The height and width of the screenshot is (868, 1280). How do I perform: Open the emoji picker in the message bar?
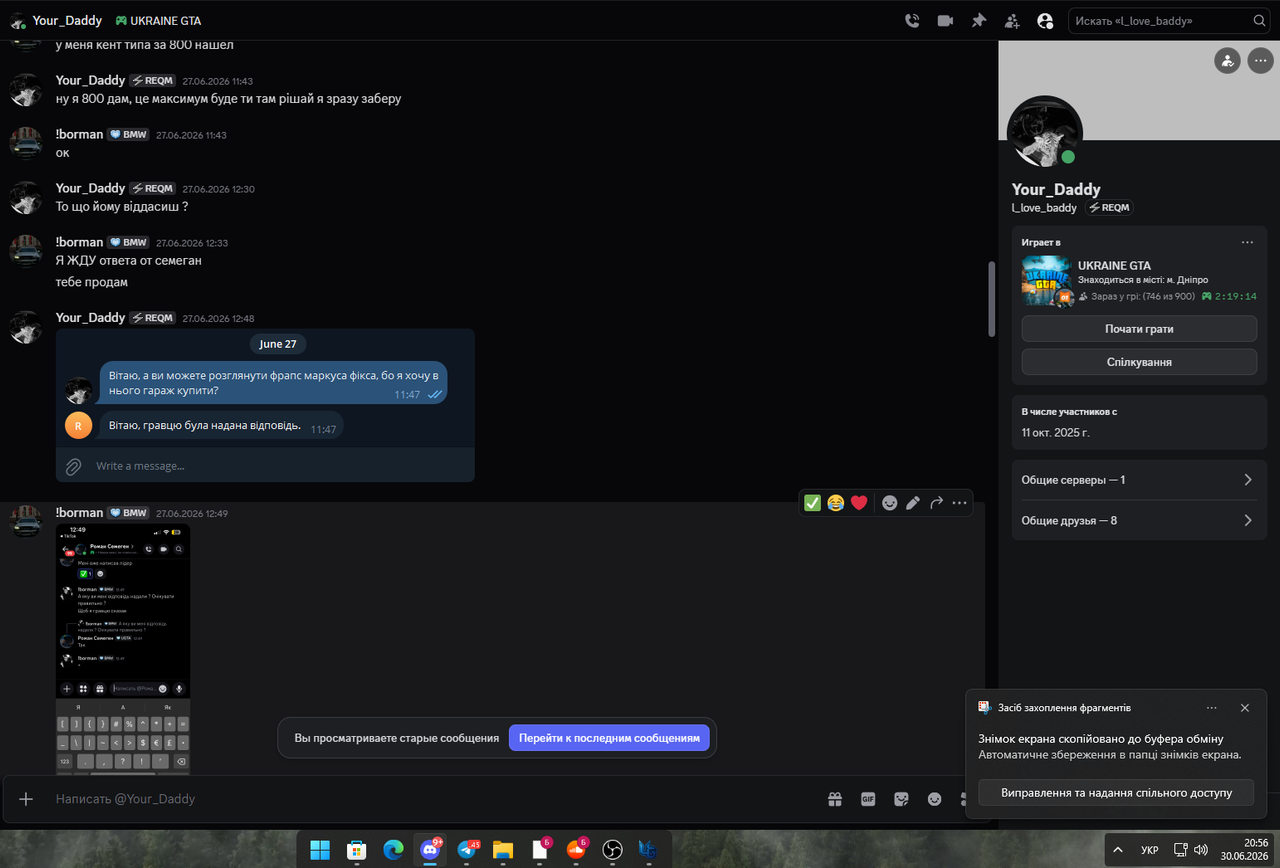[935, 799]
